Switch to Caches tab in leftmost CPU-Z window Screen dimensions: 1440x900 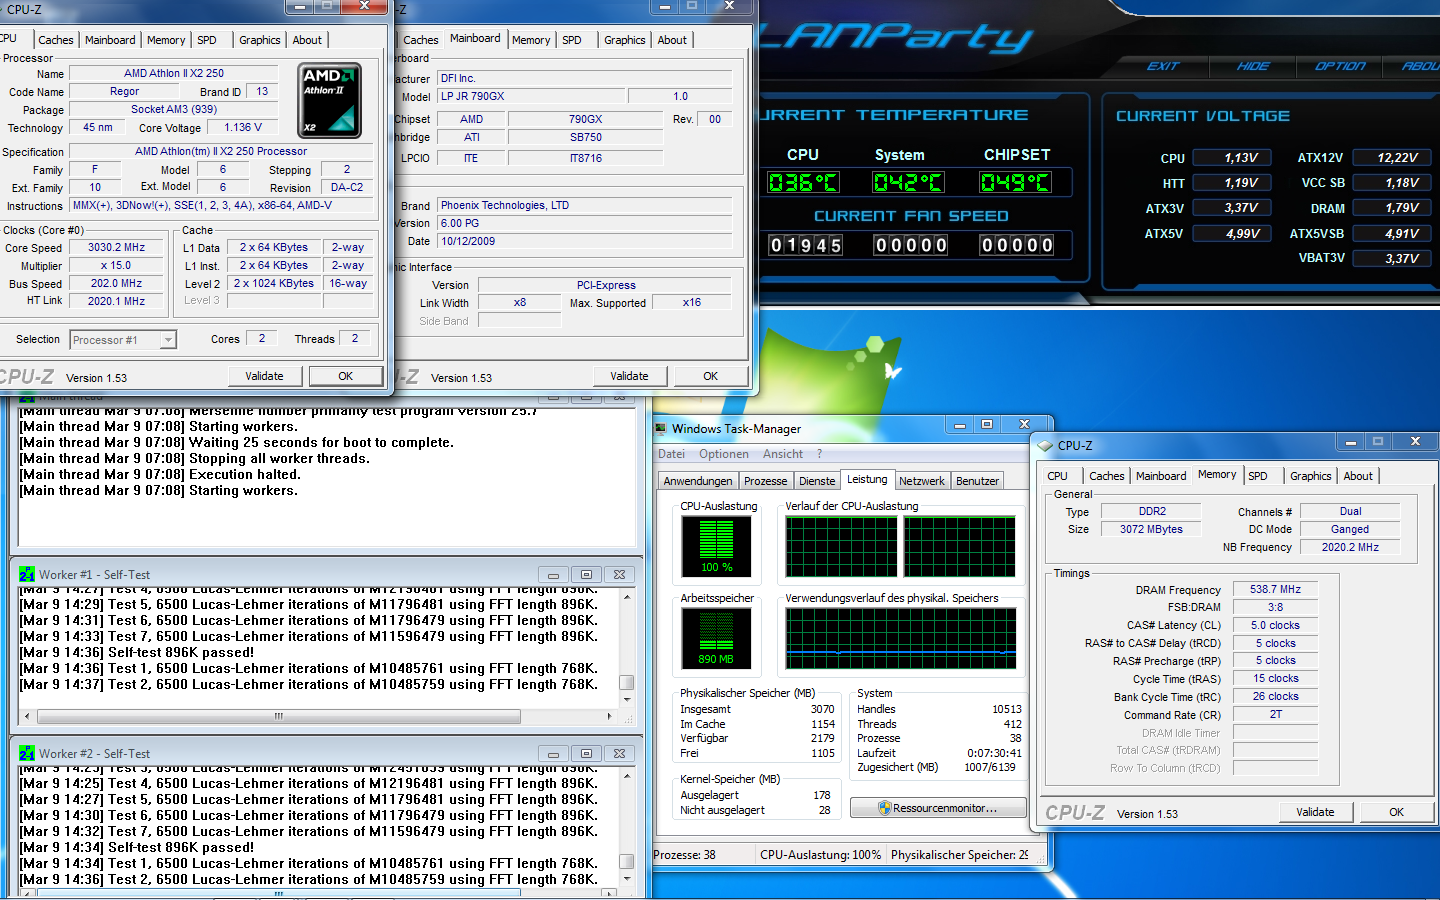(56, 40)
